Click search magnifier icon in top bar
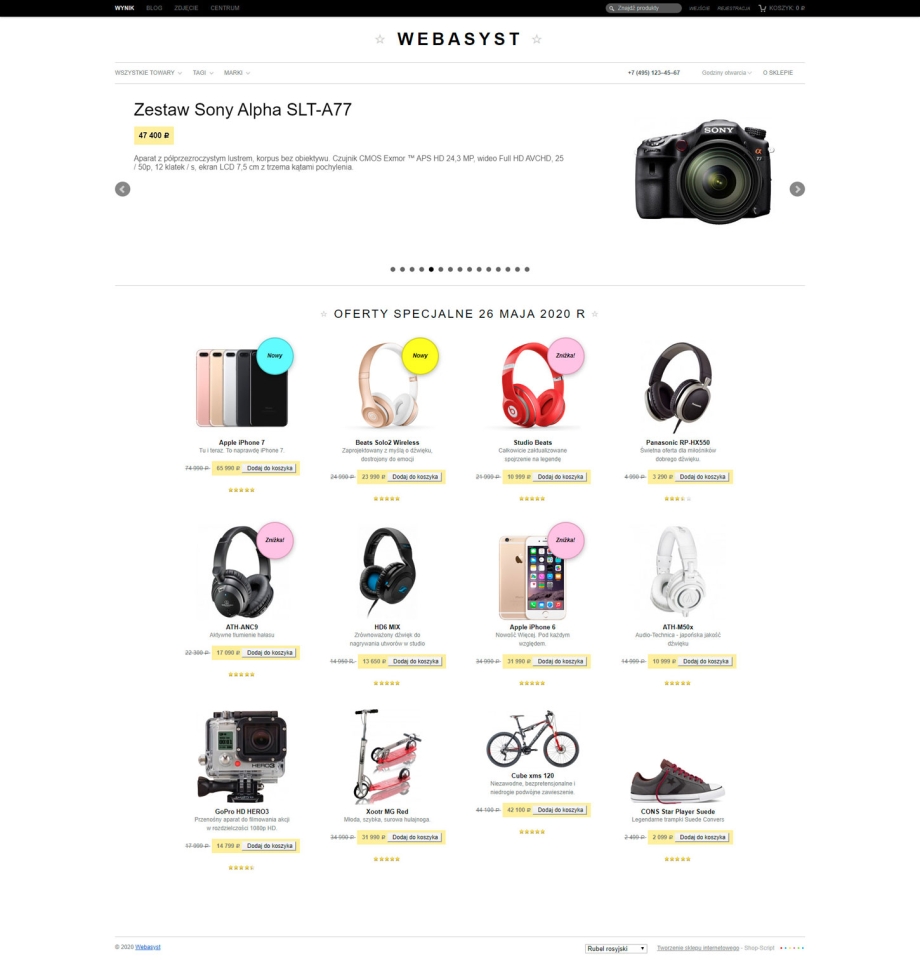The image size is (920, 961). pos(611,8)
